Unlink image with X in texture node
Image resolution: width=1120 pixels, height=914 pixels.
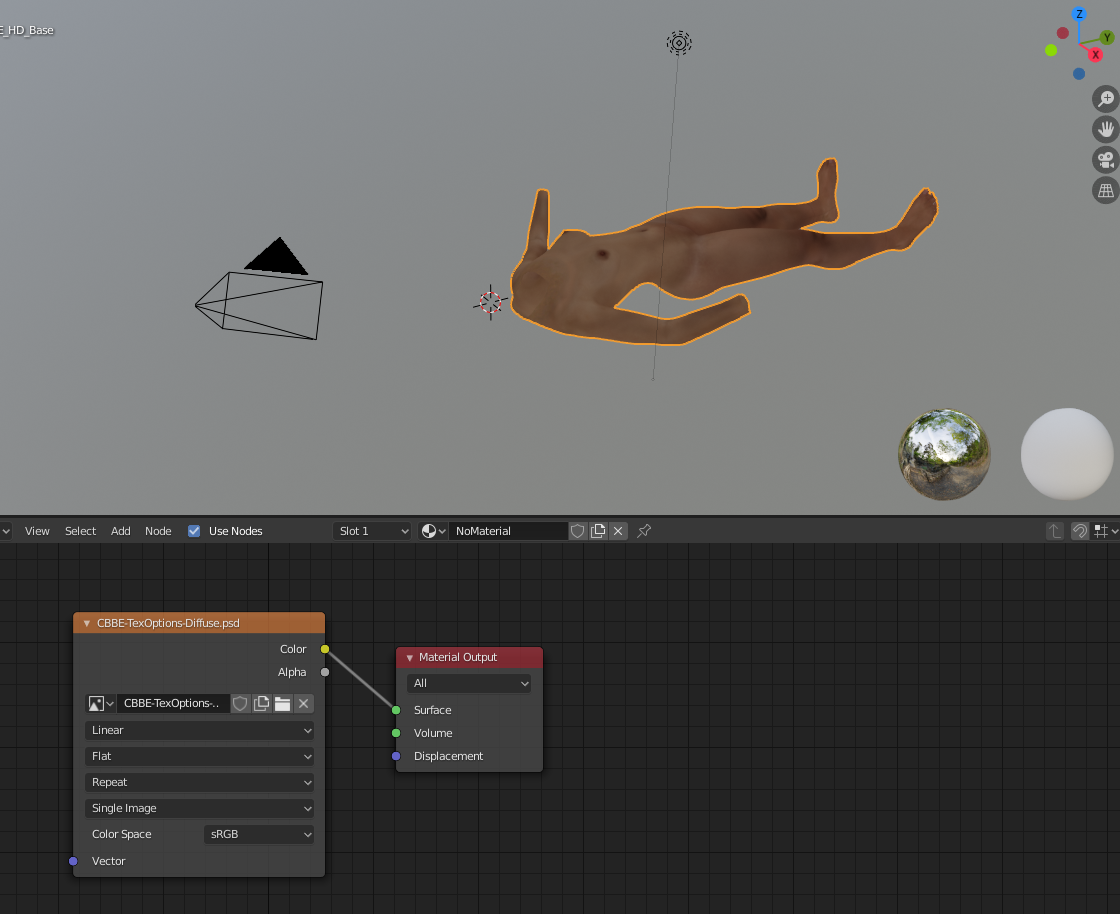click(304, 703)
